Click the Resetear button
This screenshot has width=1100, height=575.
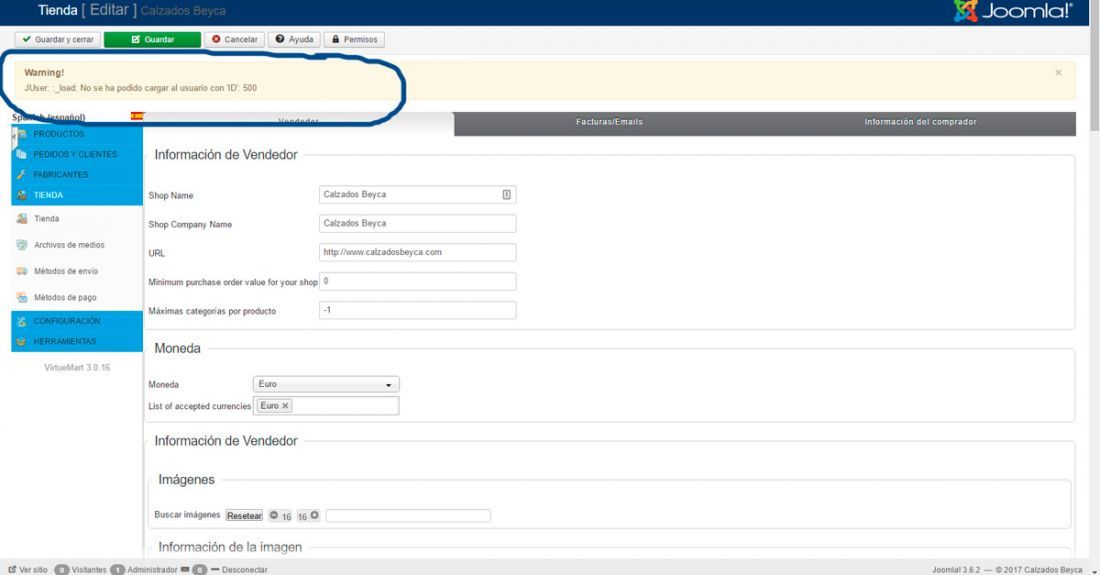point(244,515)
